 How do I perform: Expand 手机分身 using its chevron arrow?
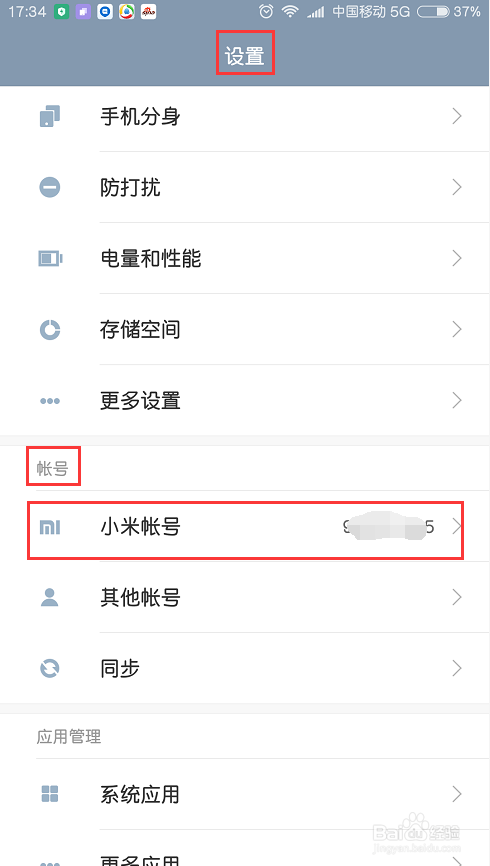456,117
